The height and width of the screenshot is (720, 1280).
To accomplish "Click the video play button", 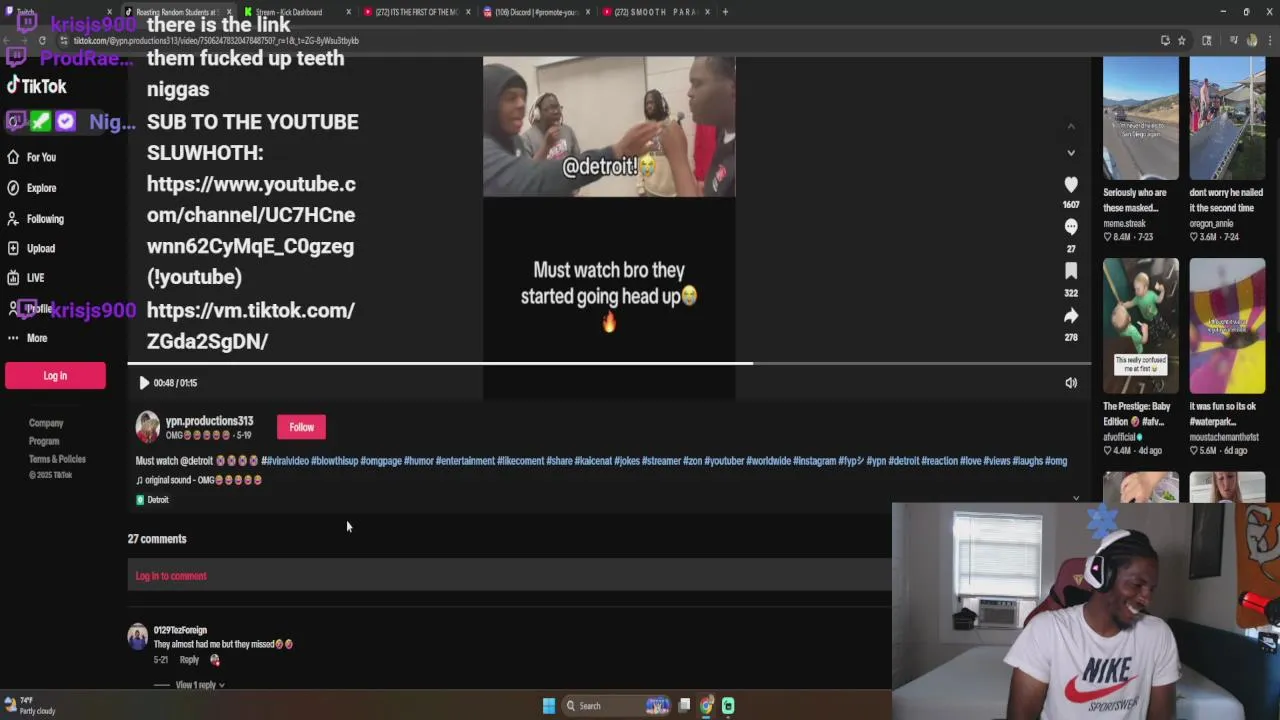I will (143, 383).
